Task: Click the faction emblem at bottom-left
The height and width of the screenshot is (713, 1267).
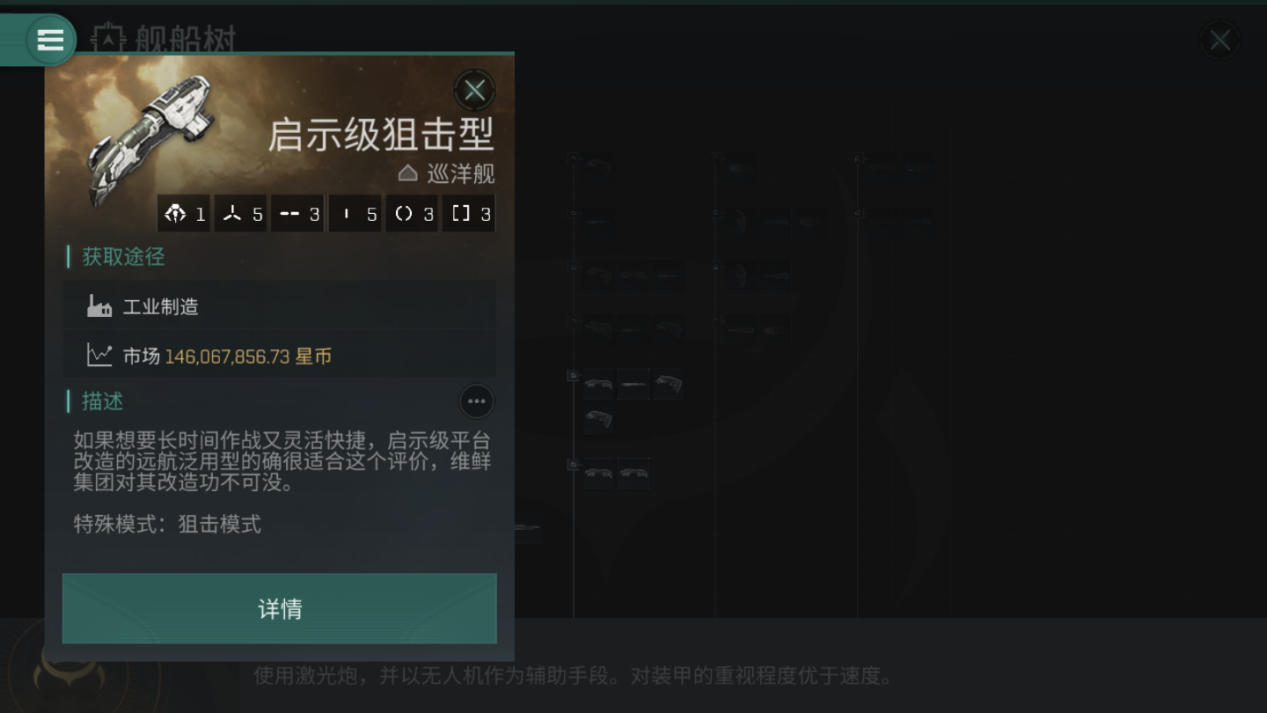Action: click(68, 672)
